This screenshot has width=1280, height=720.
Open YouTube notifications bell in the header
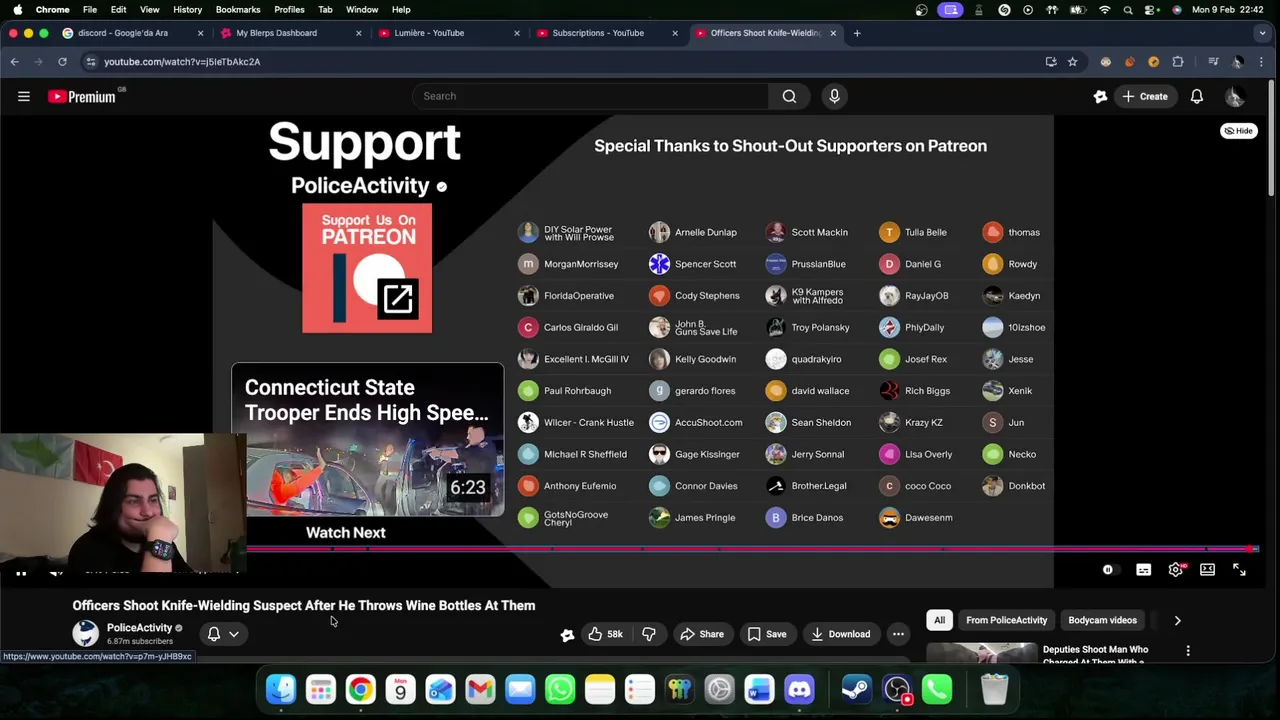click(x=1196, y=97)
